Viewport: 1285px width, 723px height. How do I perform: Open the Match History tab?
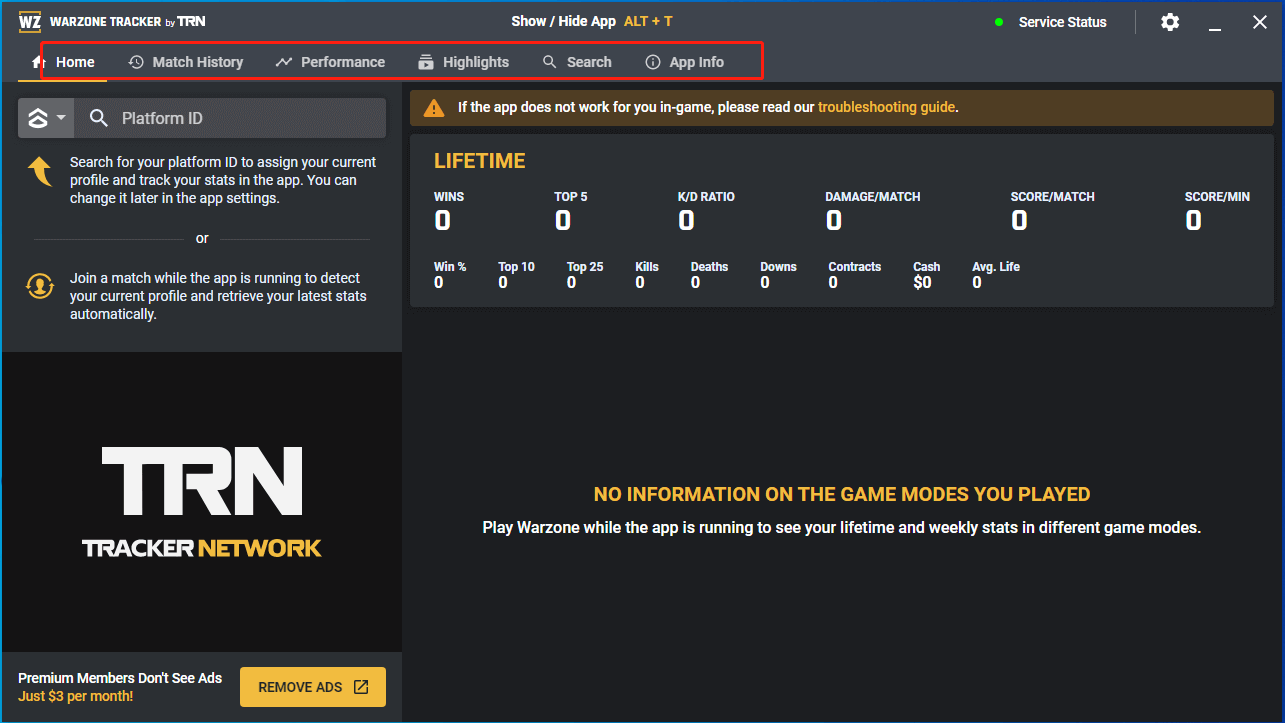click(x=186, y=62)
